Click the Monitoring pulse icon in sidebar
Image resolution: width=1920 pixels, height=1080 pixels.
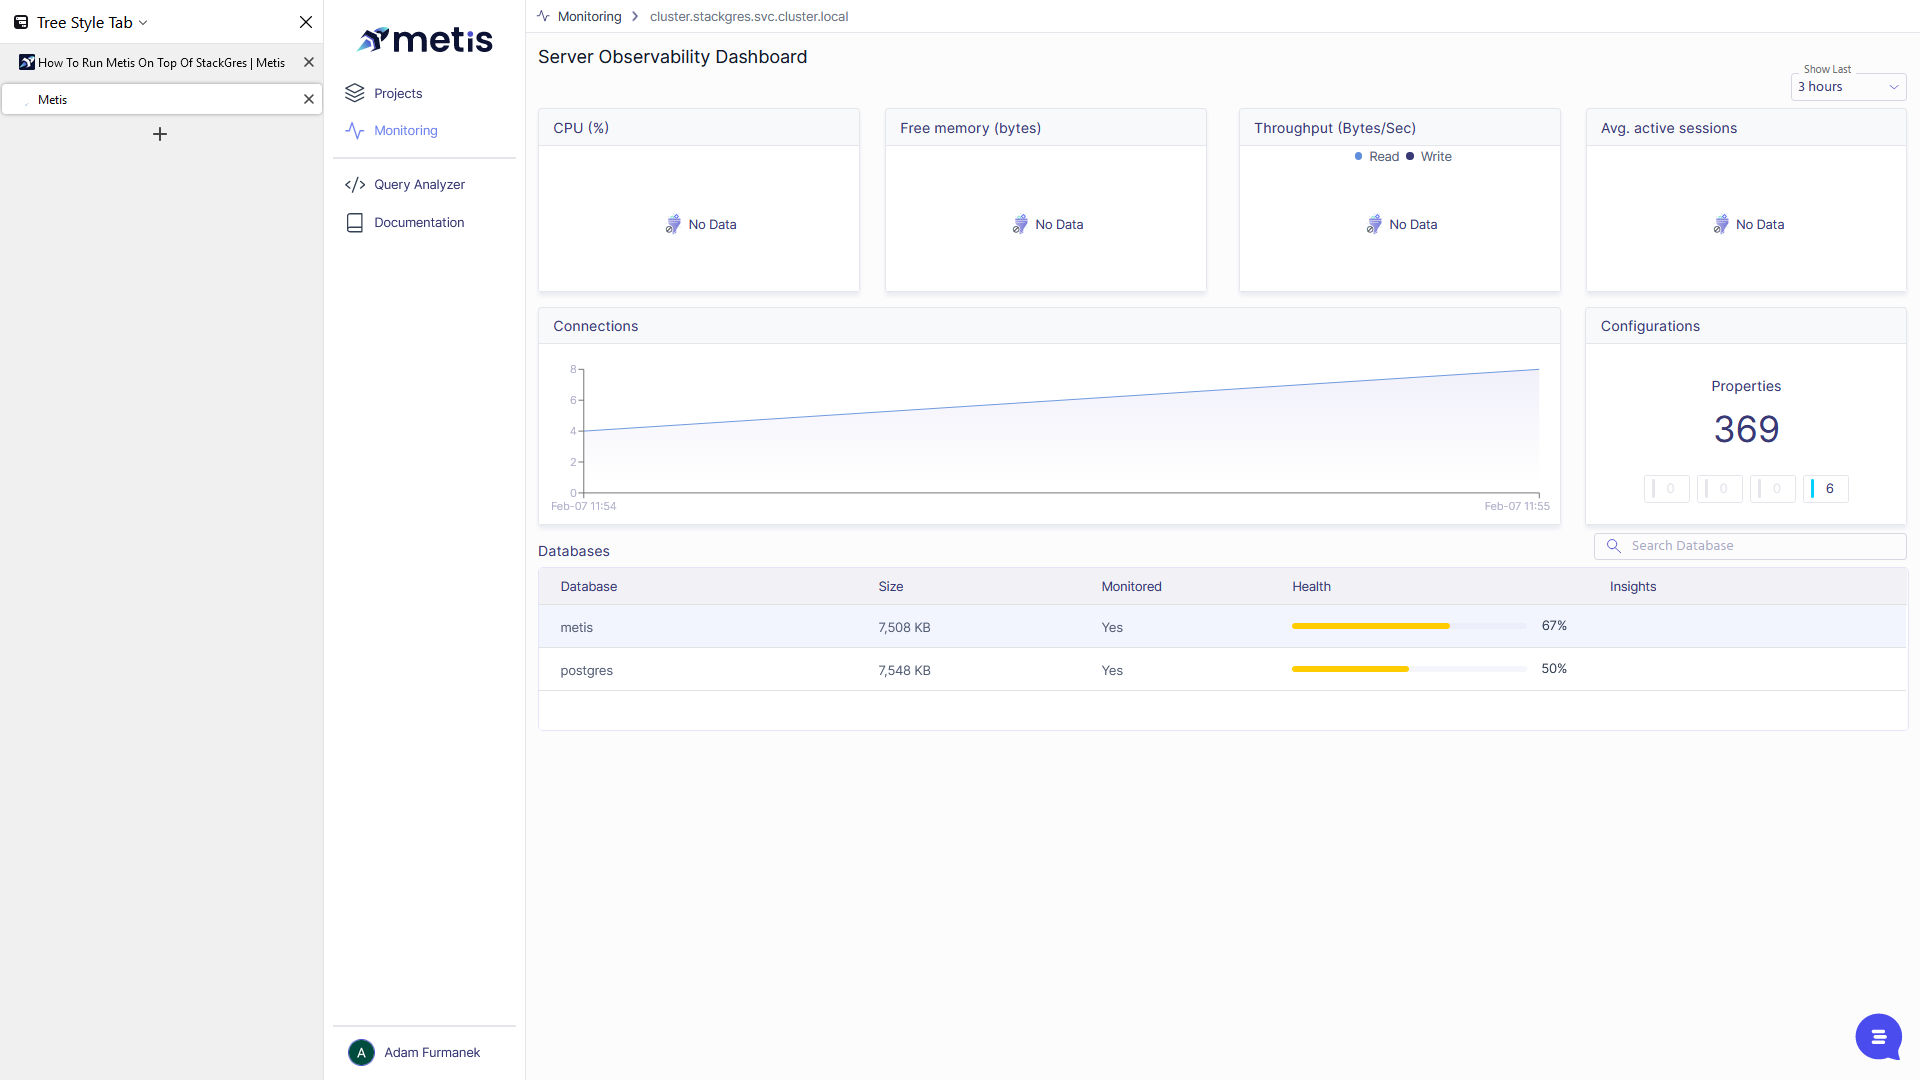click(354, 131)
